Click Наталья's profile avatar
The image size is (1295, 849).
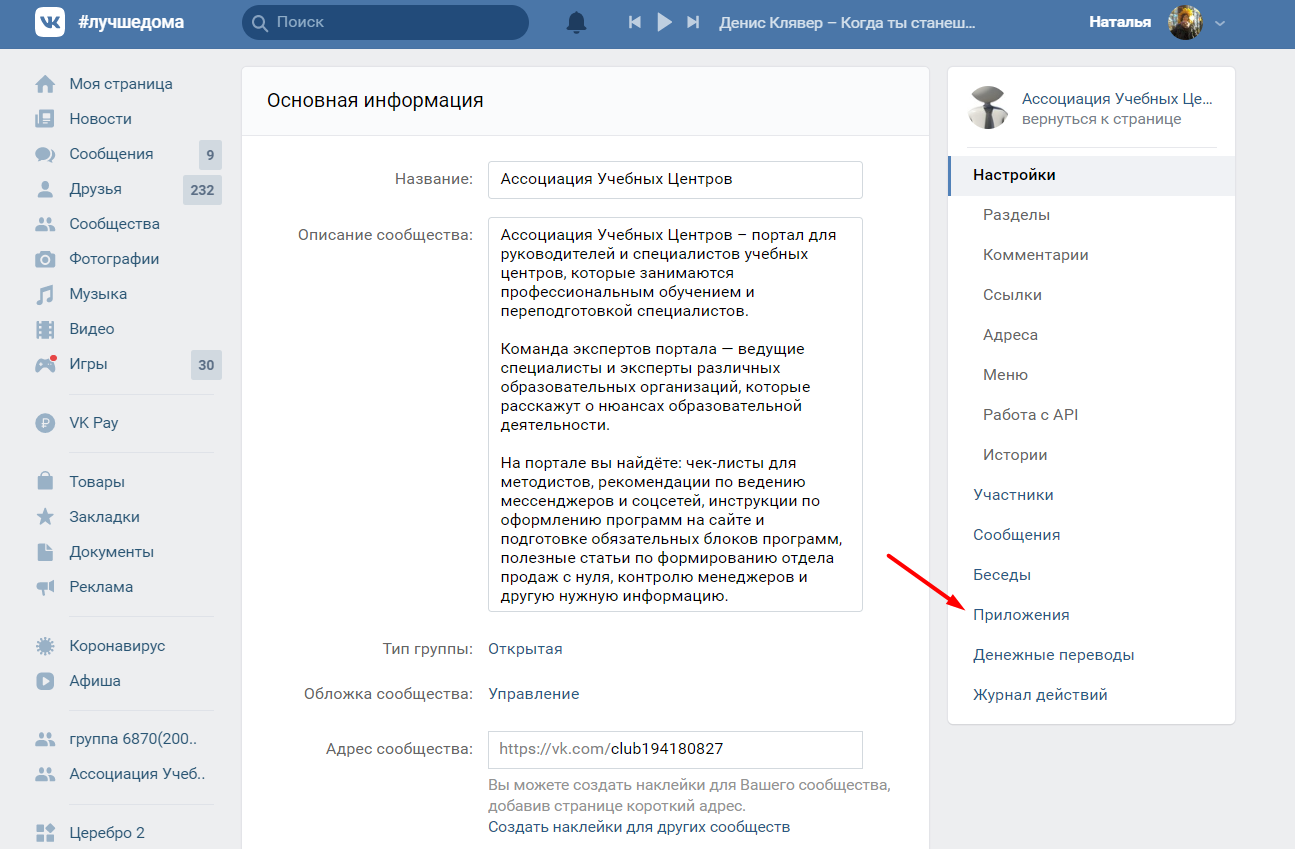tap(1185, 22)
